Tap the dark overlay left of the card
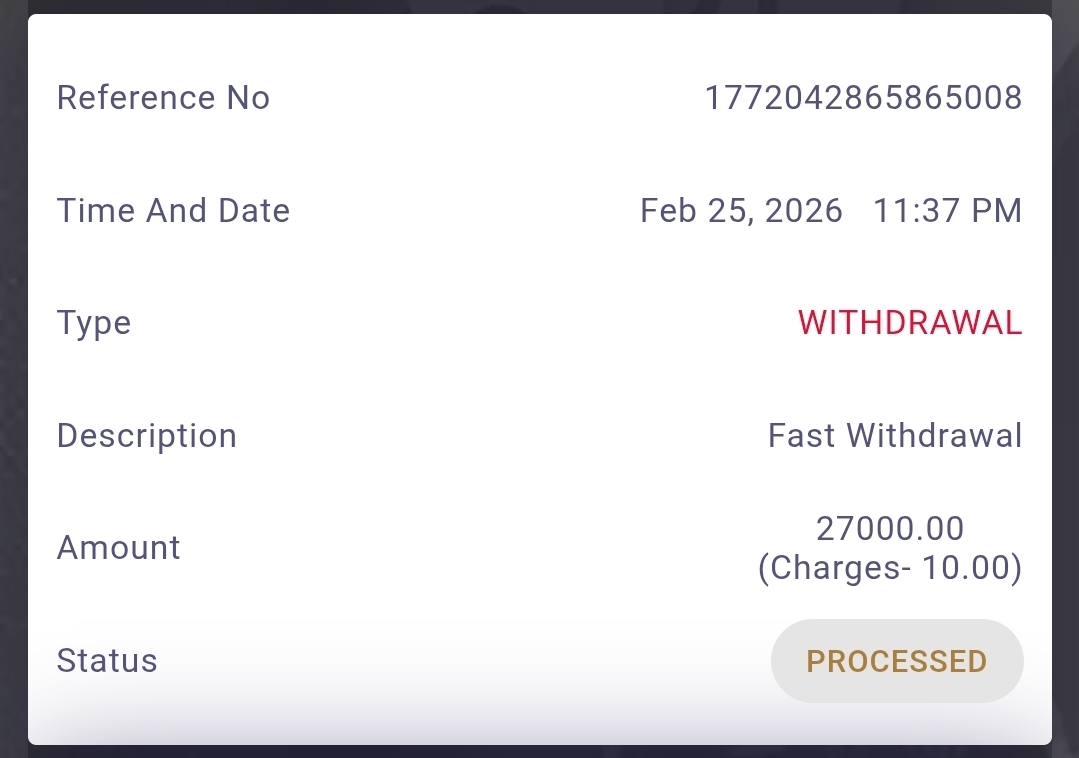1079x758 pixels. [13, 380]
